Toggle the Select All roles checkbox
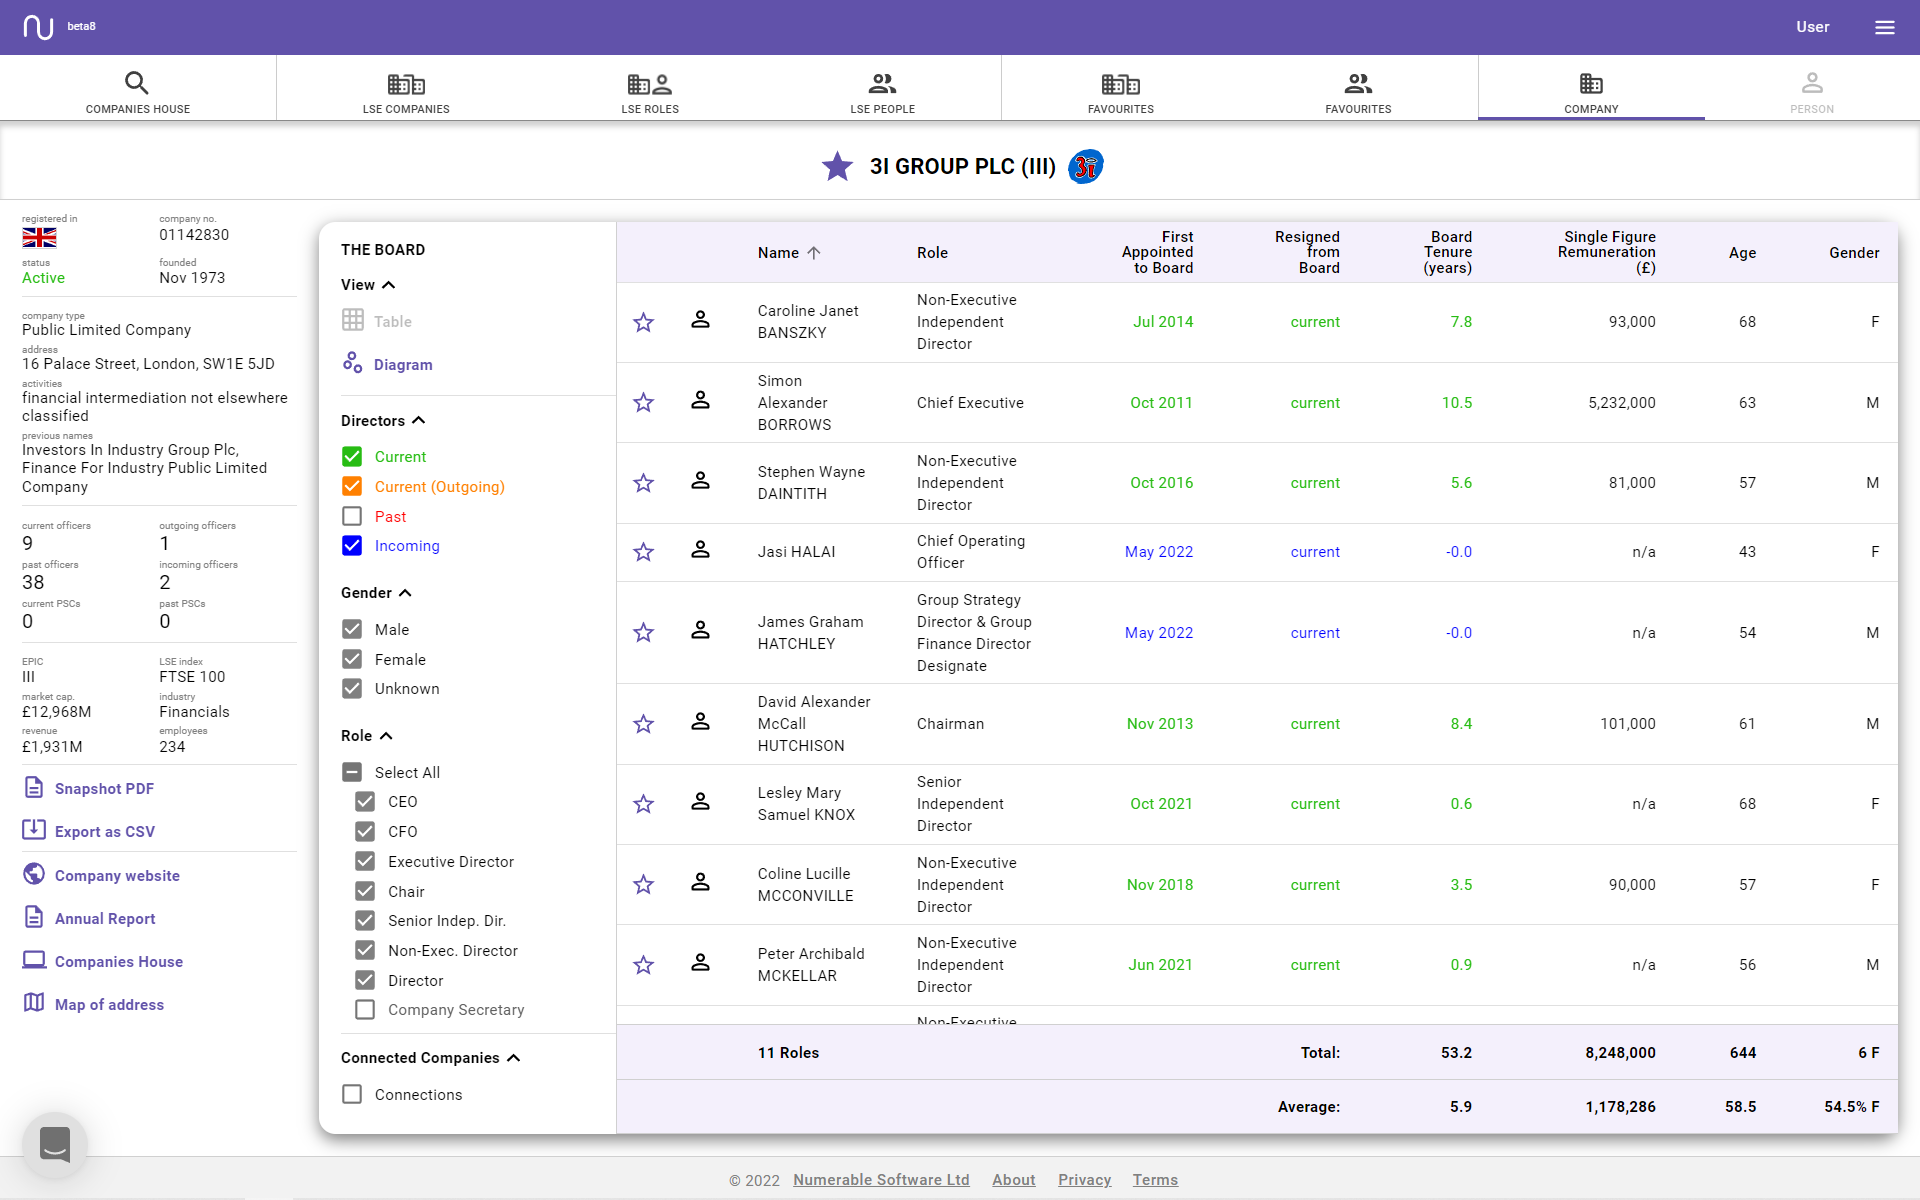1920x1200 pixels. click(x=352, y=772)
